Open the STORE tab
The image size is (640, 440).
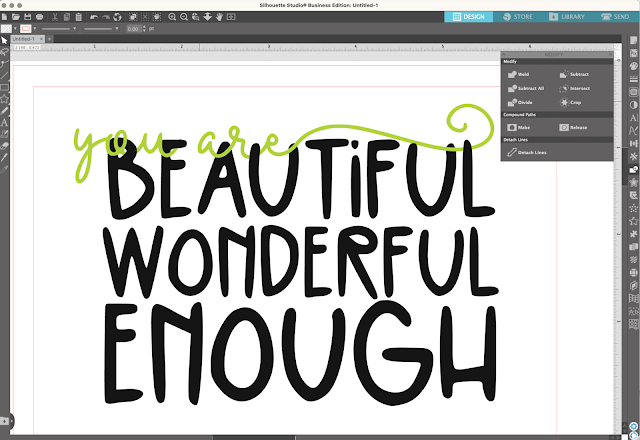[x=518, y=17]
